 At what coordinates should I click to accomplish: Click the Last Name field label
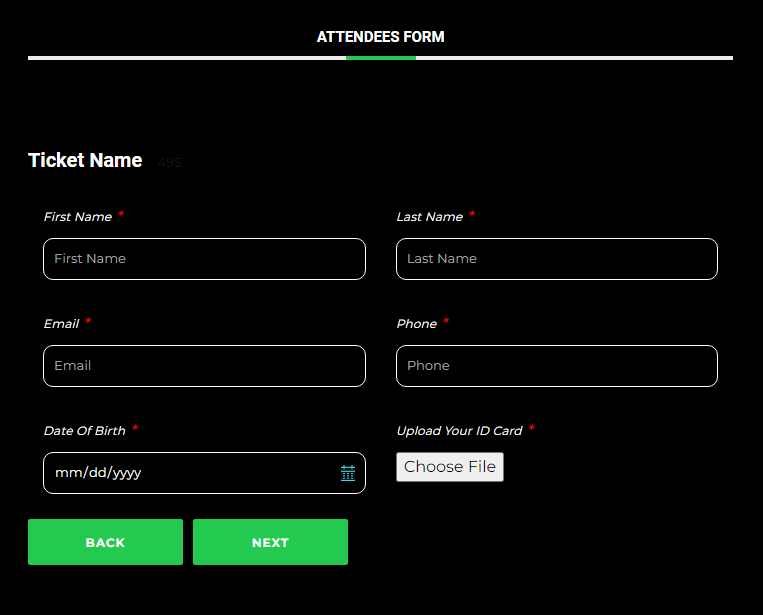point(430,217)
